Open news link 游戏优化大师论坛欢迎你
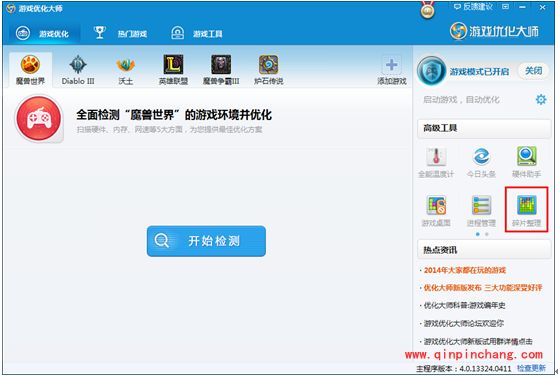This screenshot has width=558, height=376. [464, 323]
